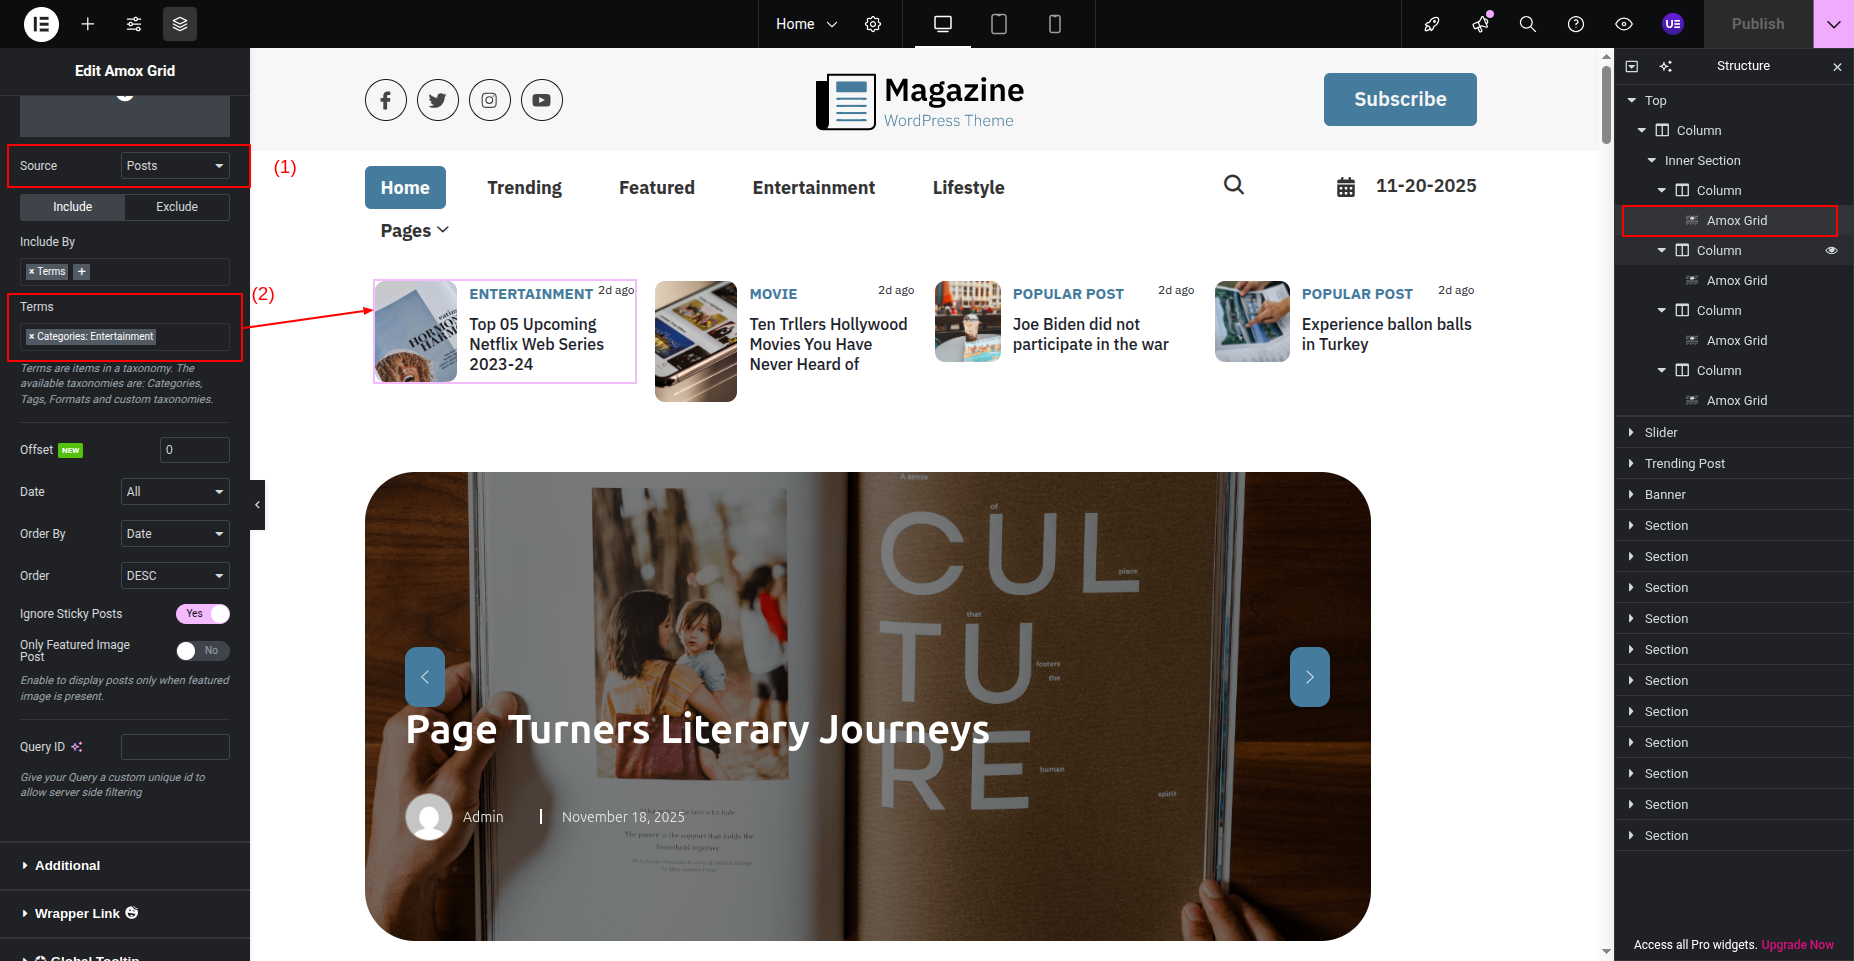Click the Upgrade Now link
Image resolution: width=1854 pixels, height=961 pixels.
pyautogui.click(x=1797, y=945)
